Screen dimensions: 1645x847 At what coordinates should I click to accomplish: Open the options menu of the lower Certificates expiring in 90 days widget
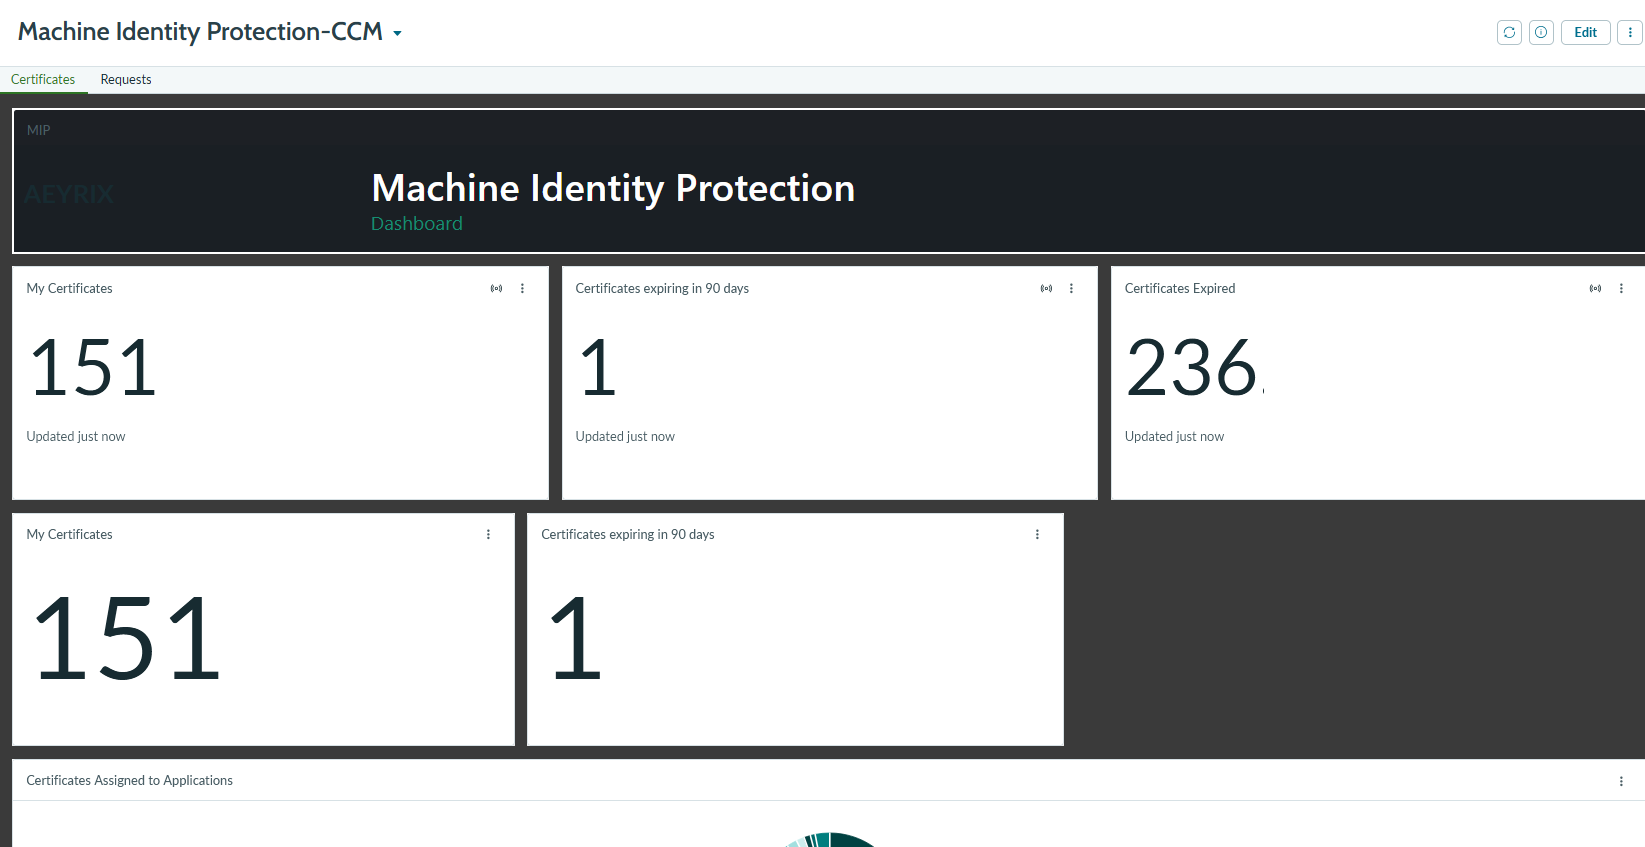pyautogui.click(x=1037, y=534)
